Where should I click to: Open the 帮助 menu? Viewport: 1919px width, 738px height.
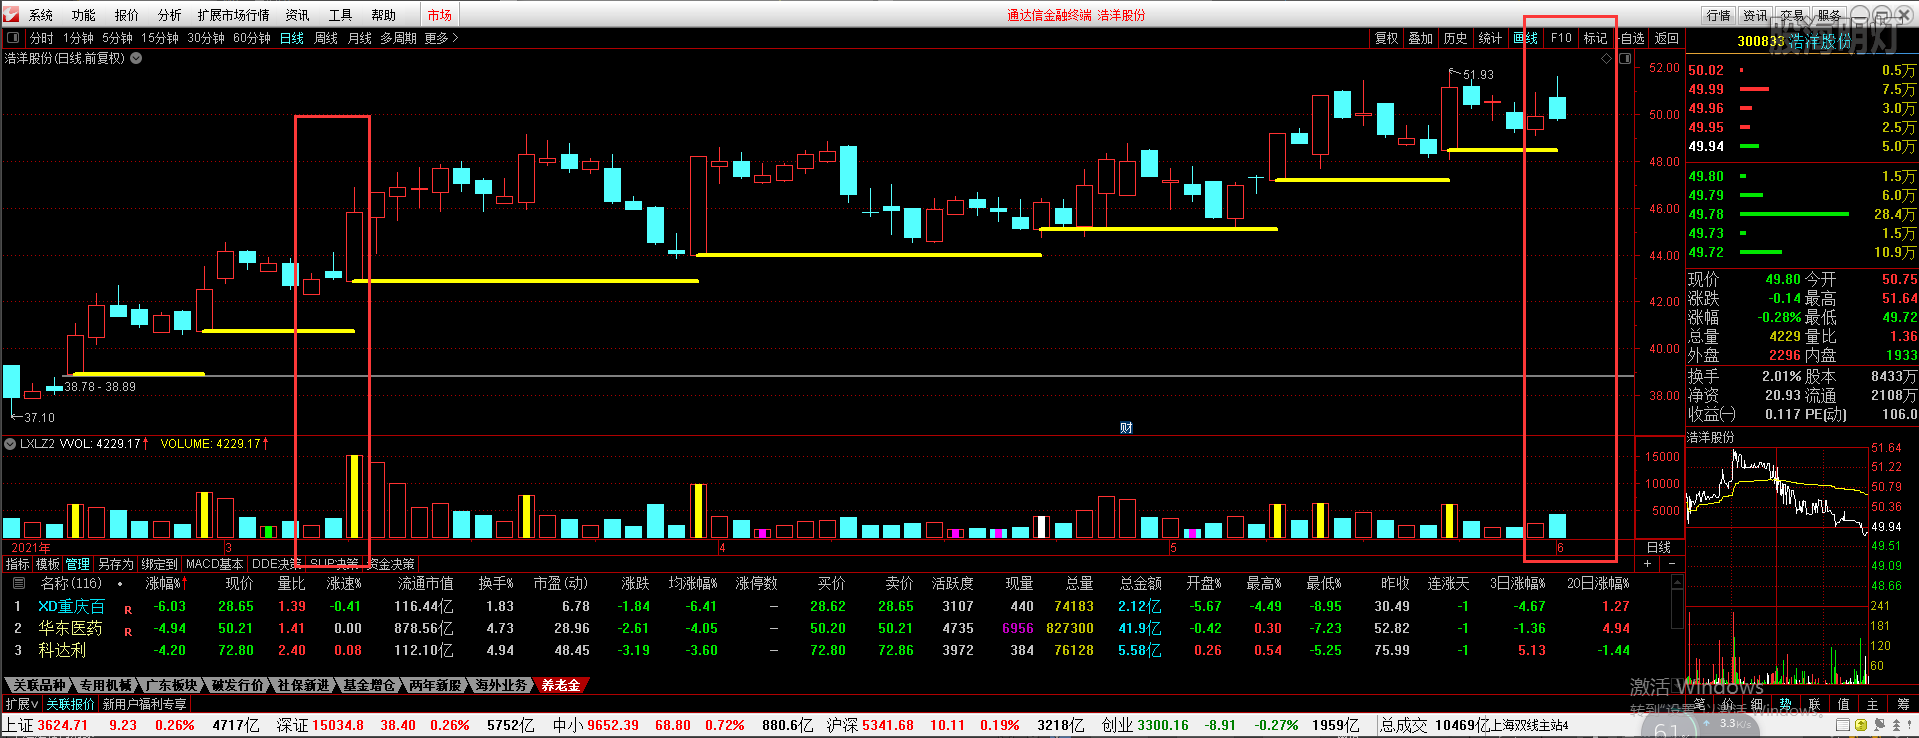coord(384,15)
